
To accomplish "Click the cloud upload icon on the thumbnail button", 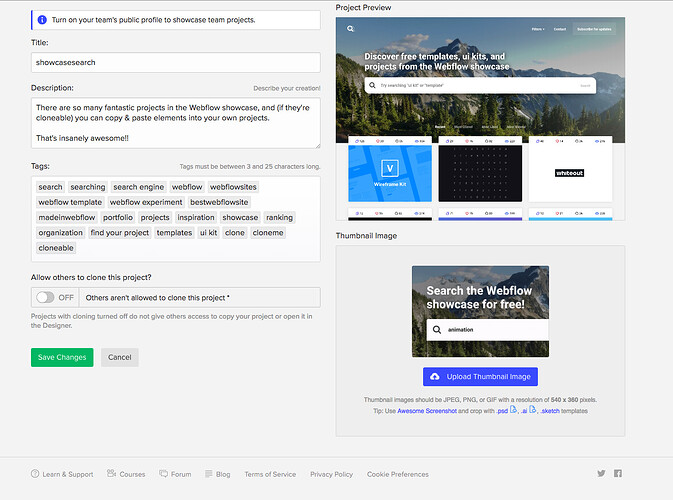I will (435, 376).
